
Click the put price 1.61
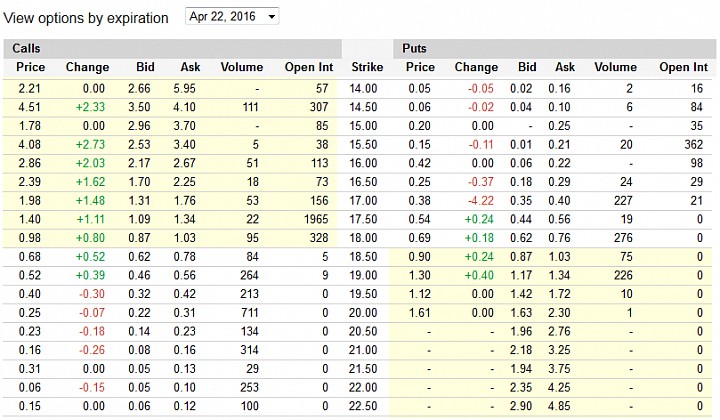pos(419,313)
